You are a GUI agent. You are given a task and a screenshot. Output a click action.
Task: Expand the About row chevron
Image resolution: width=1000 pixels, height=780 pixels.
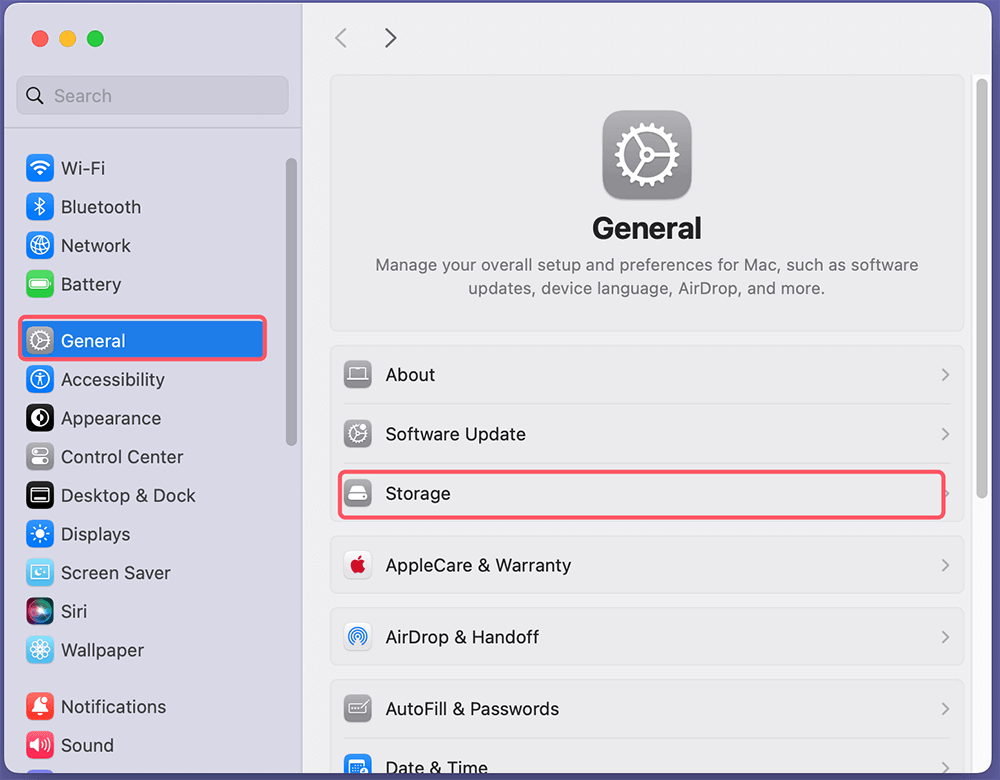(x=944, y=375)
